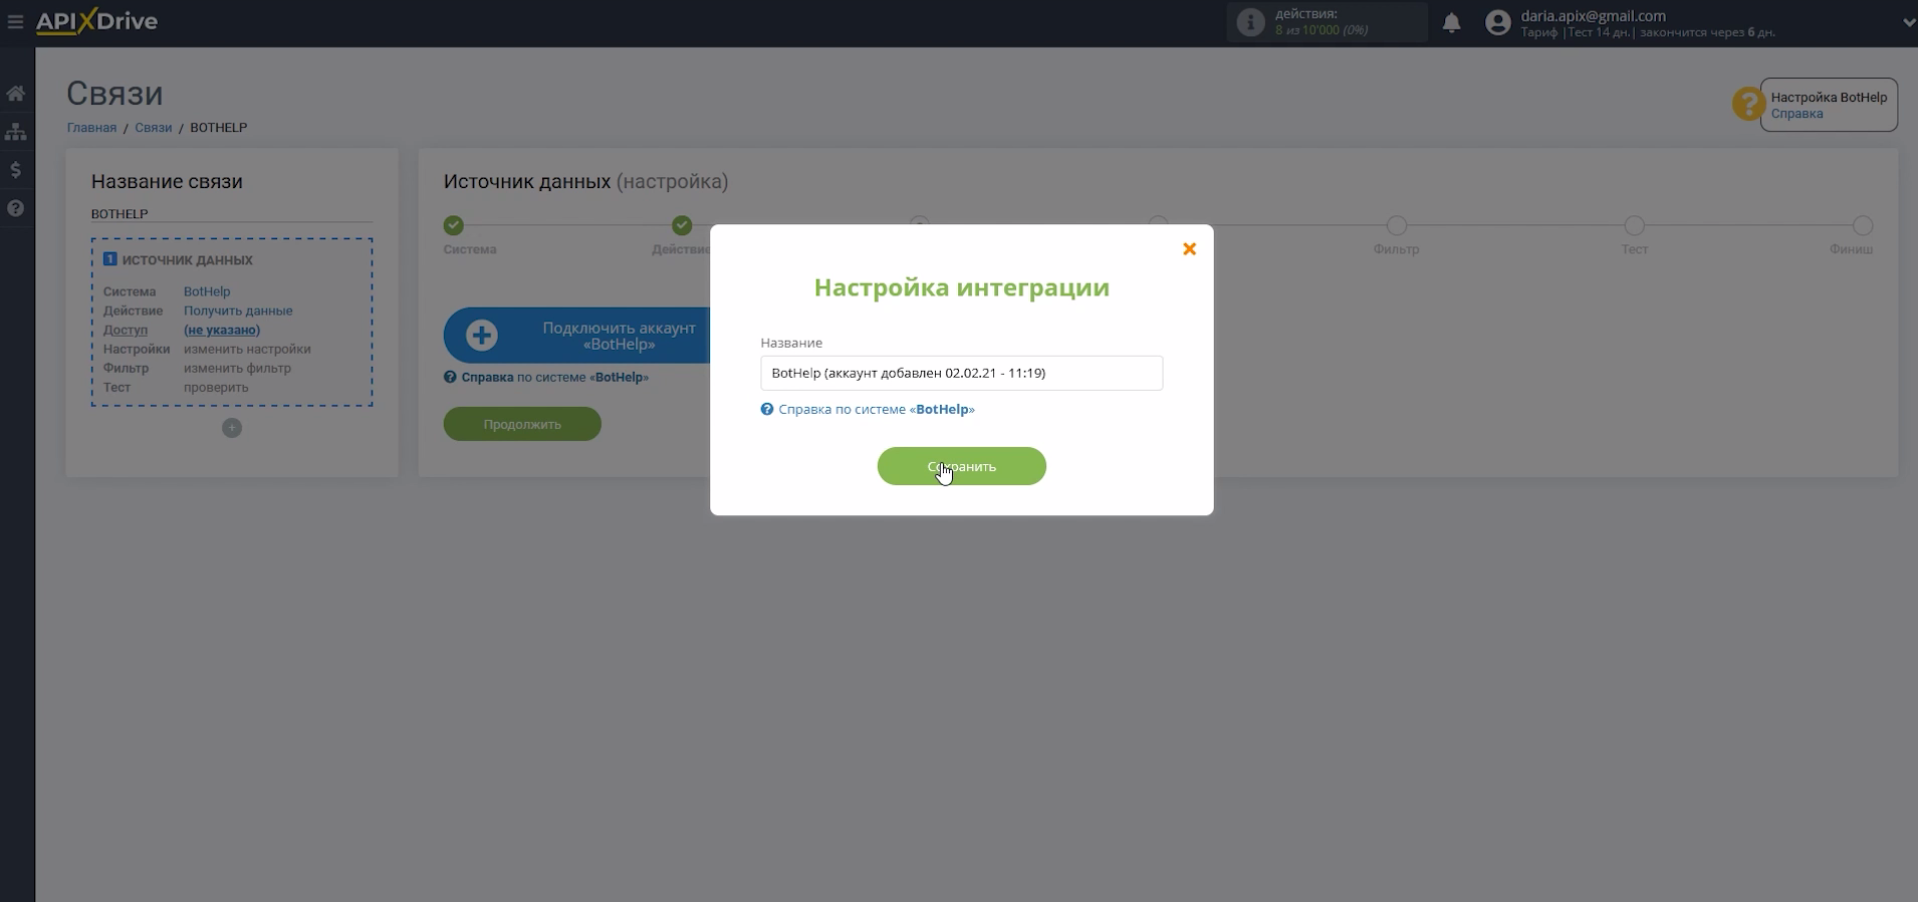
Task: Click the plus icon below source block
Action: pyautogui.click(x=232, y=428)
